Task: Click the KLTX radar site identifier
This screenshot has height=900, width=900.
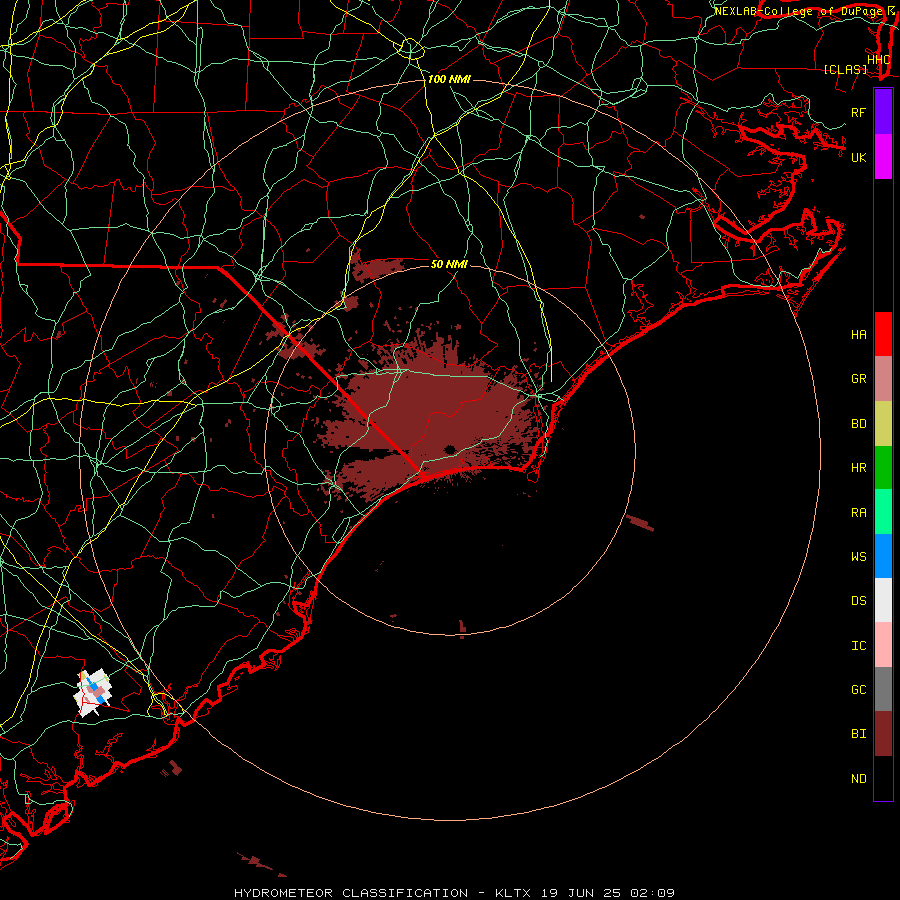Action: (x=513, y=893)
